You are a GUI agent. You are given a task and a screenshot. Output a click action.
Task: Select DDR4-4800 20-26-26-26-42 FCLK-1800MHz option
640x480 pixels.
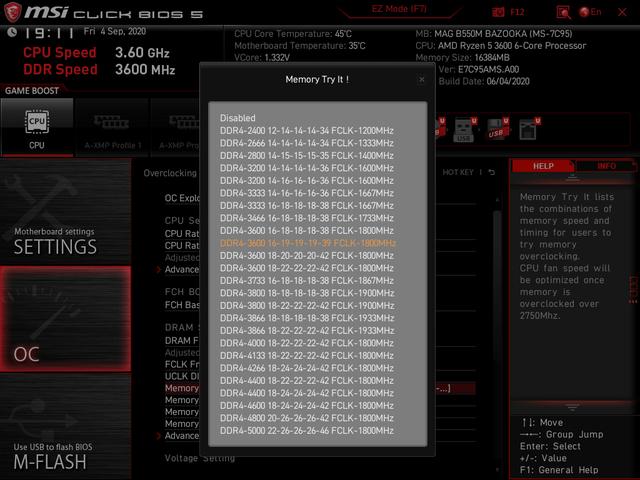307,418
